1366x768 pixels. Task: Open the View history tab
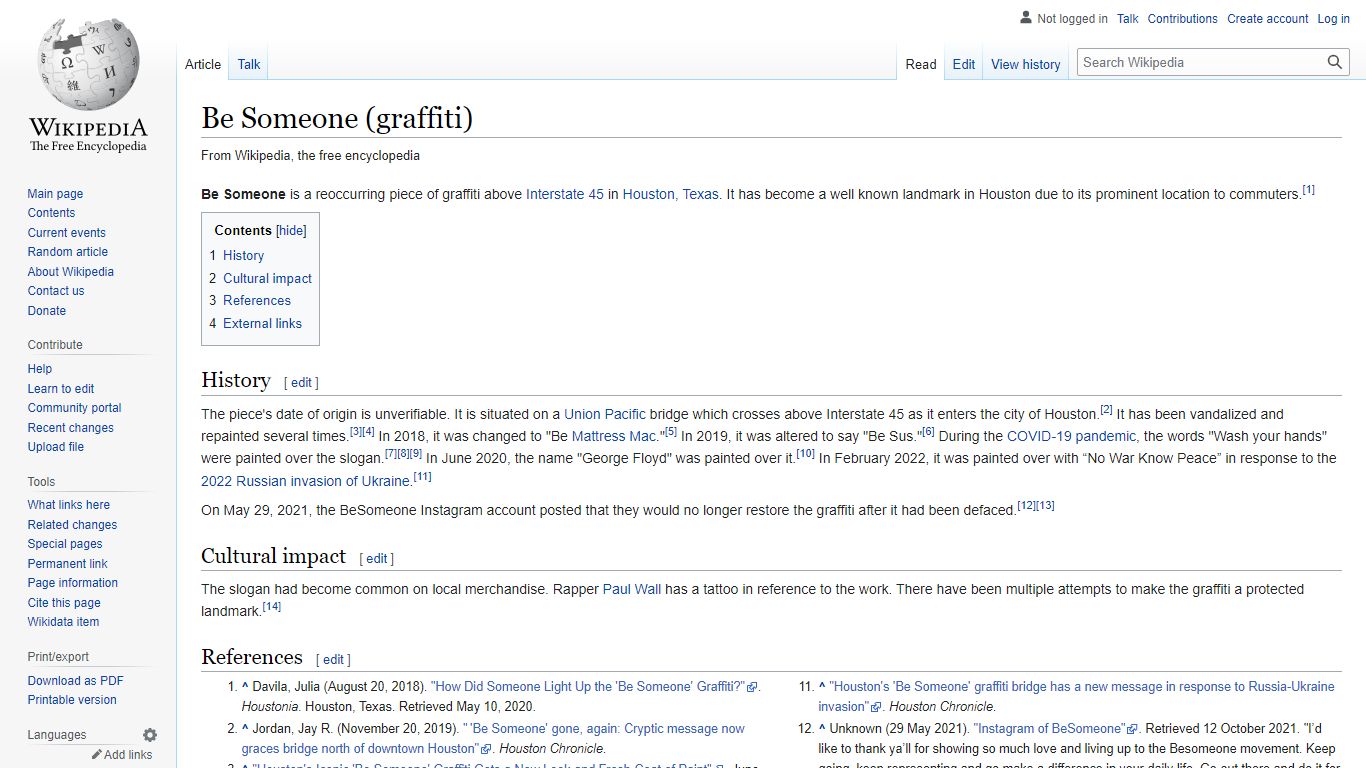pos(1026,64)
